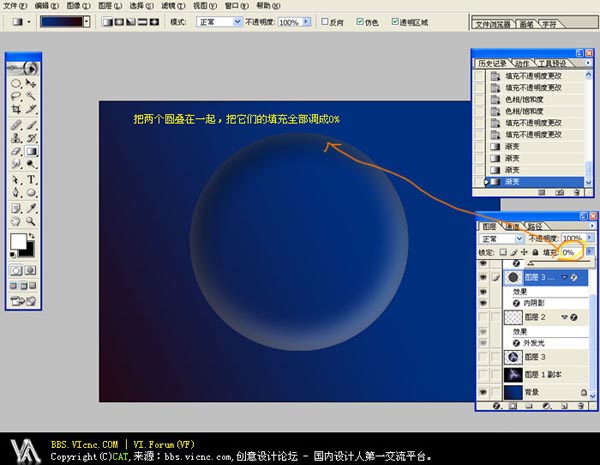Screen dimensions: 600x465
Task: Select the Zoom tool
Action: [x=31, y=221]
